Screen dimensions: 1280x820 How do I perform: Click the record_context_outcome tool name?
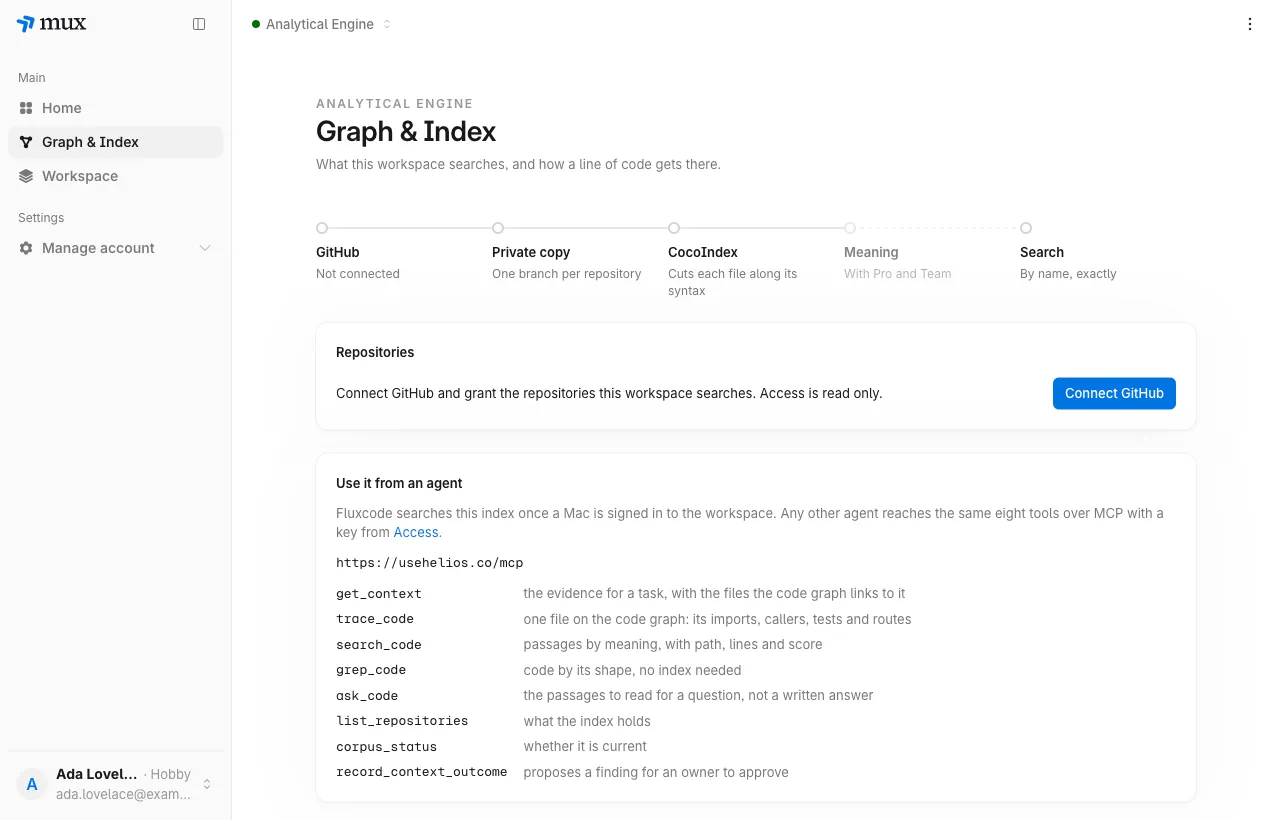tap(422, 772)
